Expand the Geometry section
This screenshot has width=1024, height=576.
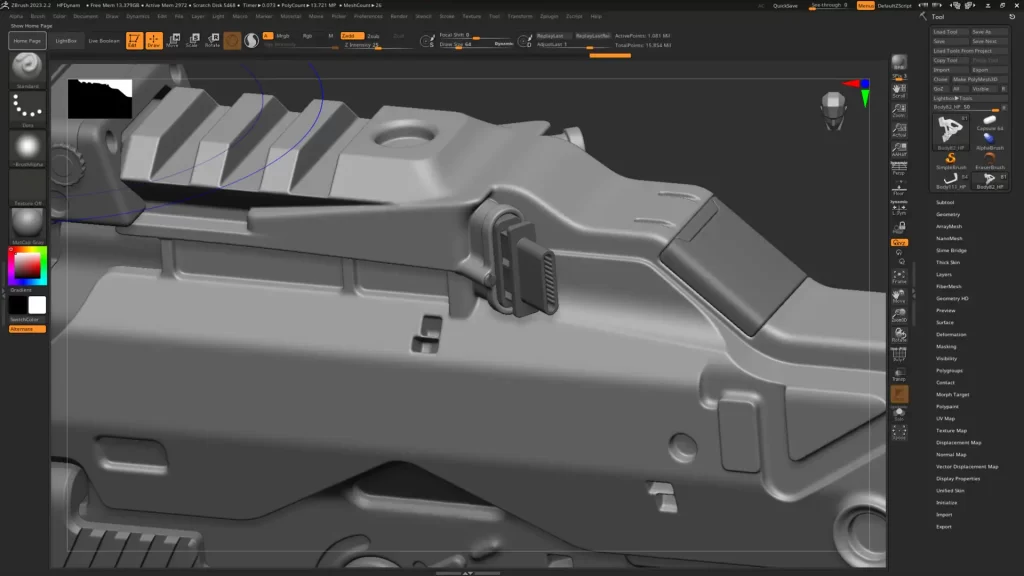(948, 214)
